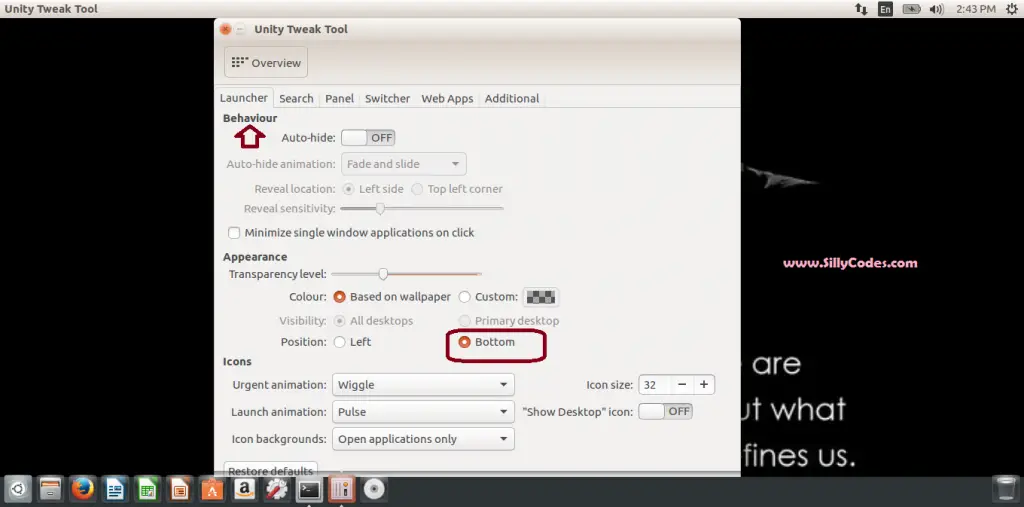Select the Custom colour radio button
The image size is (1024, 507).
click(x=464, y=297)
